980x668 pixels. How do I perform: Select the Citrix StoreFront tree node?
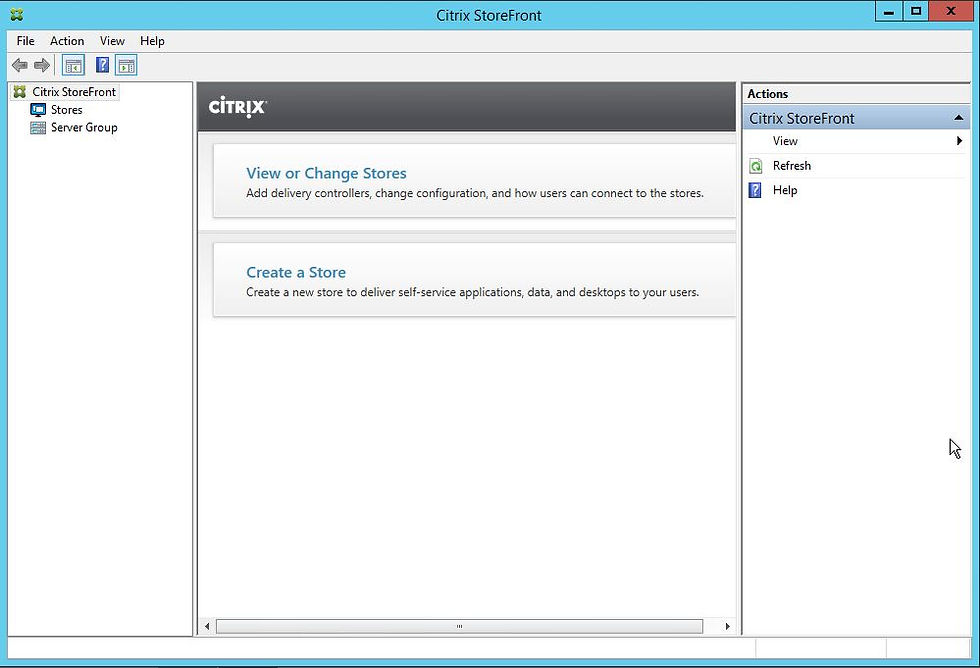click(x=74, y=92)
